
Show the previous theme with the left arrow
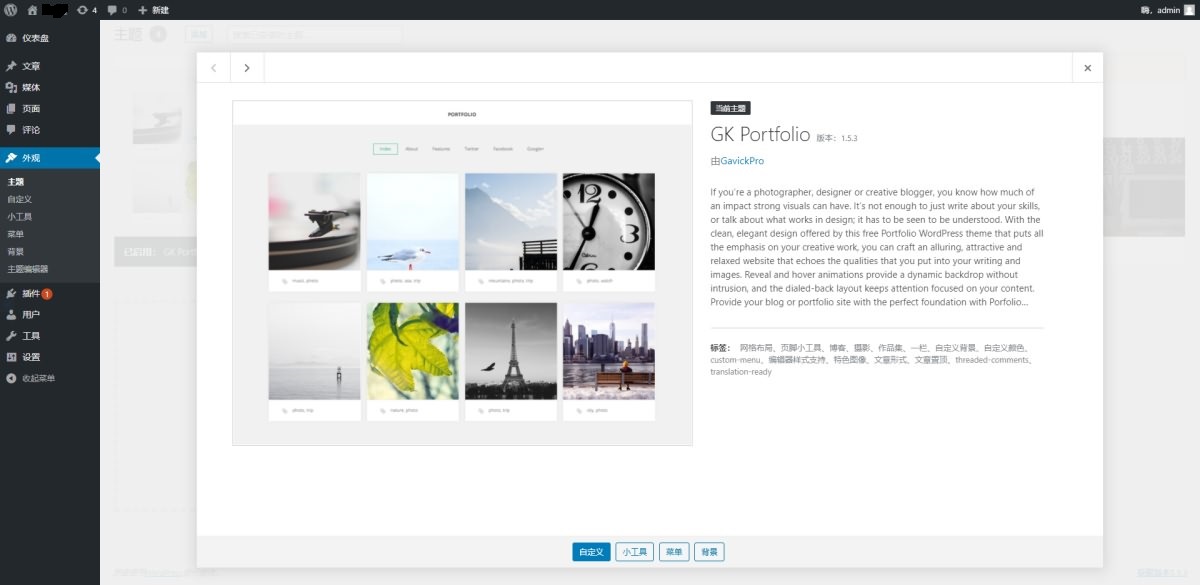coord(214,68)
